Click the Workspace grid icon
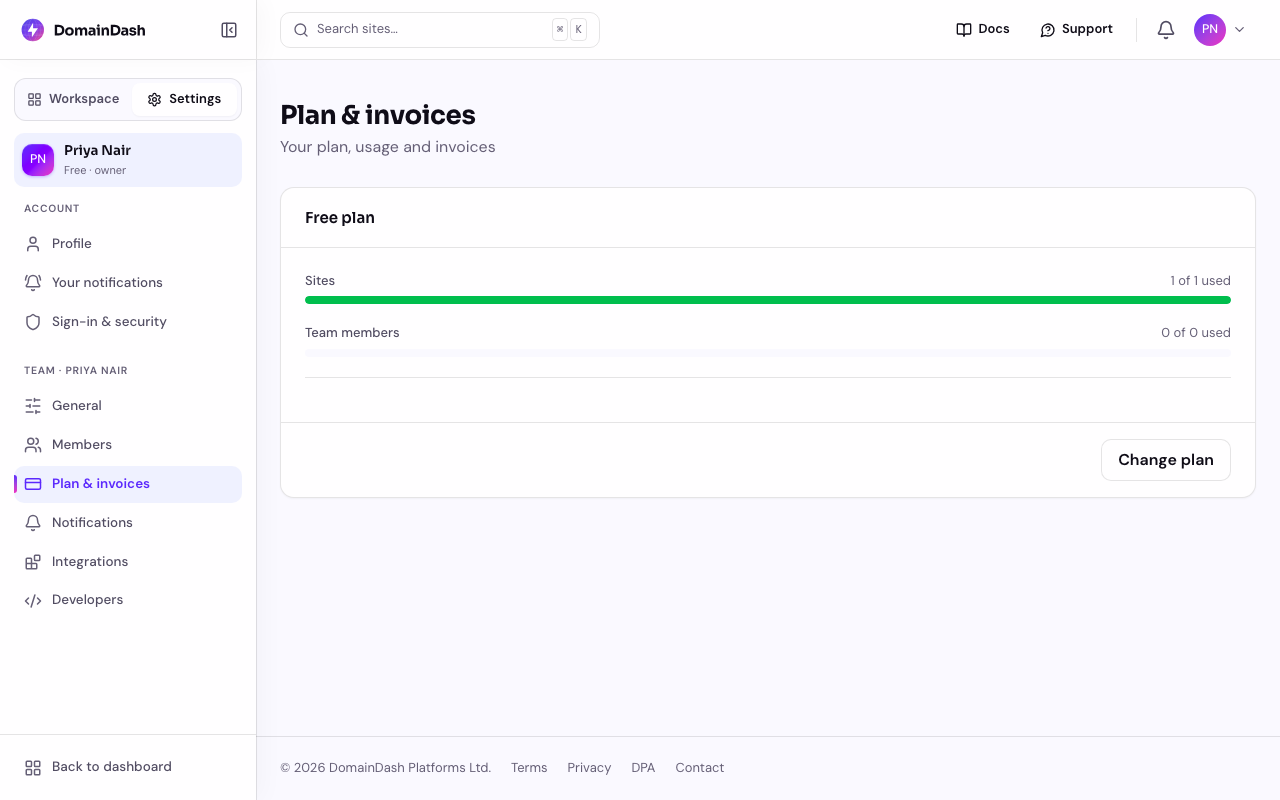 click(34, 99)
